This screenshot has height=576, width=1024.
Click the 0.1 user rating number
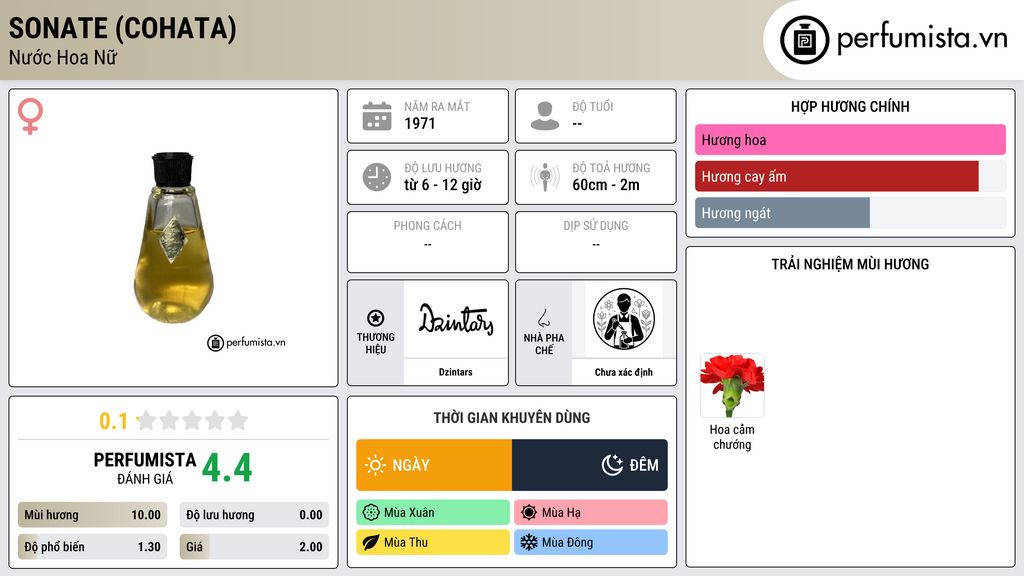(114, 421)
